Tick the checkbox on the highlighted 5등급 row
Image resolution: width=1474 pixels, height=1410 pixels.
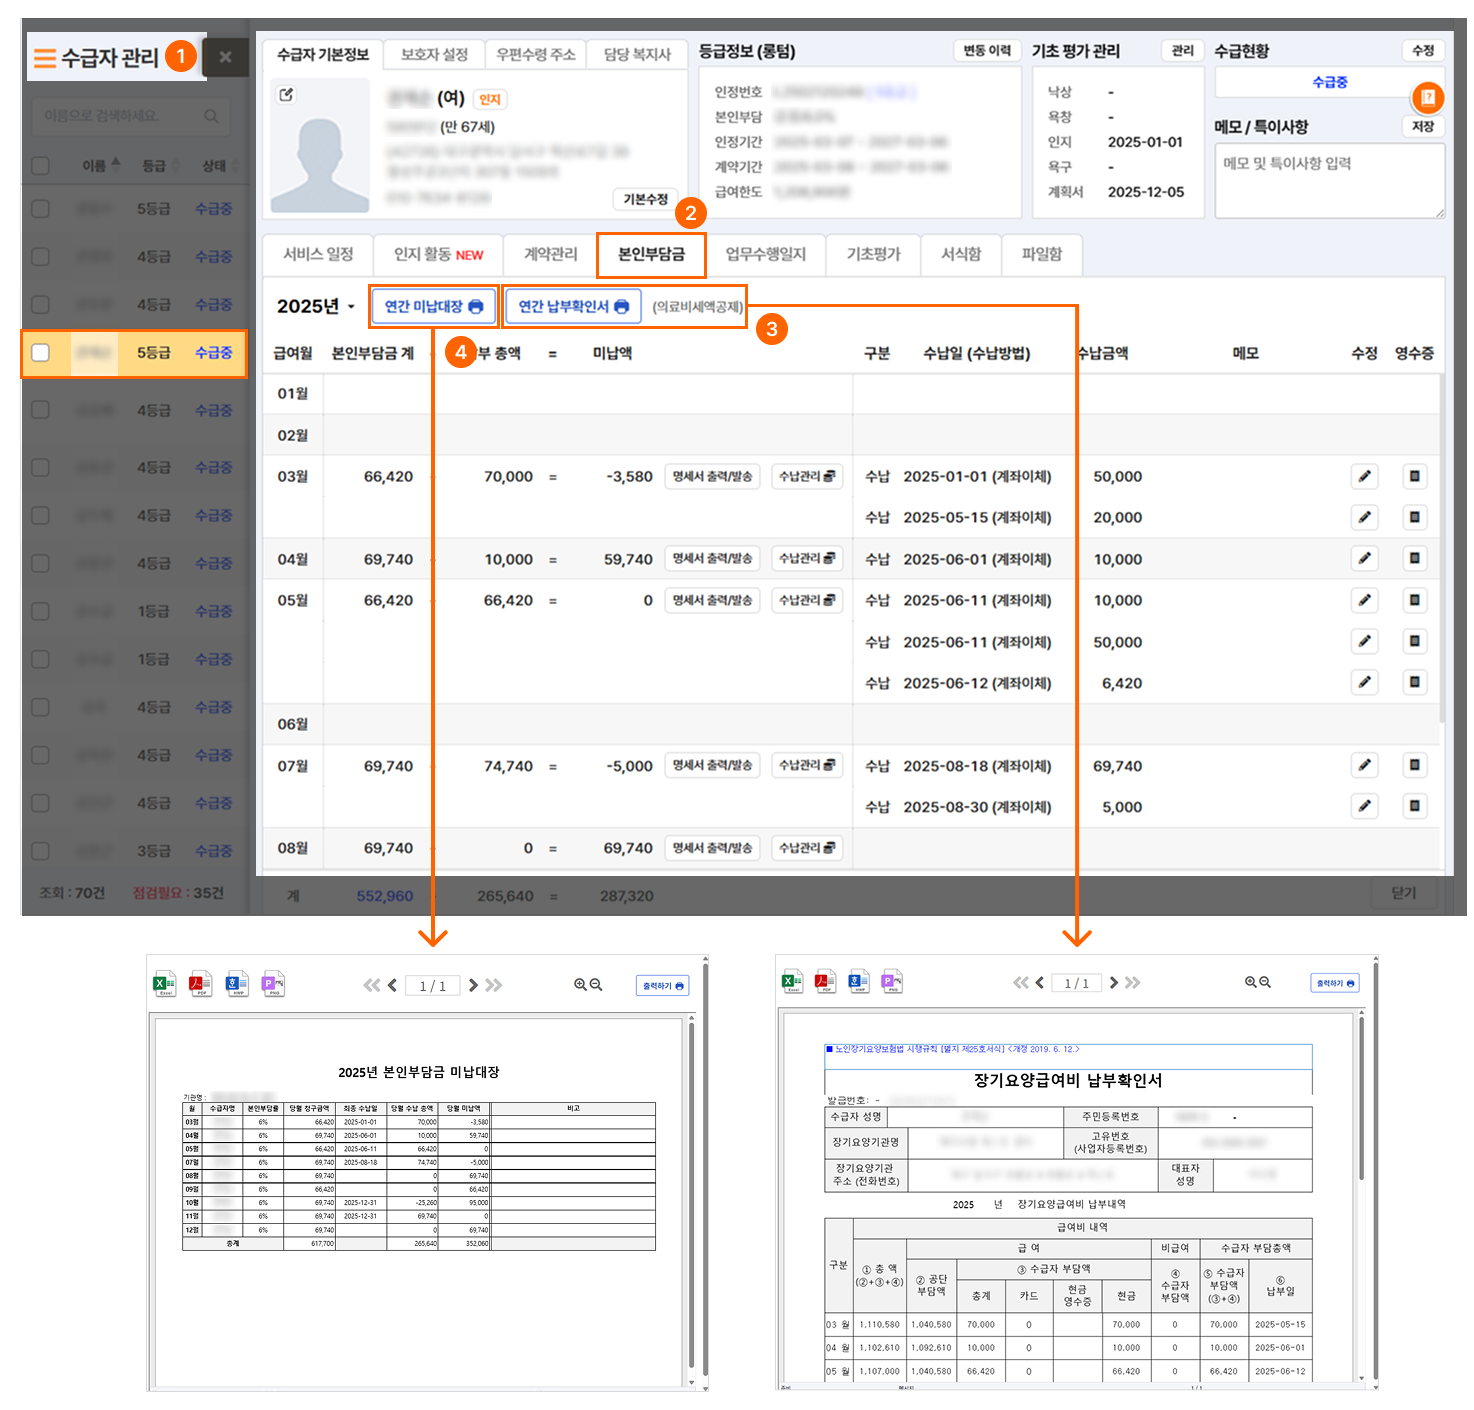click(x=41, y=353)
